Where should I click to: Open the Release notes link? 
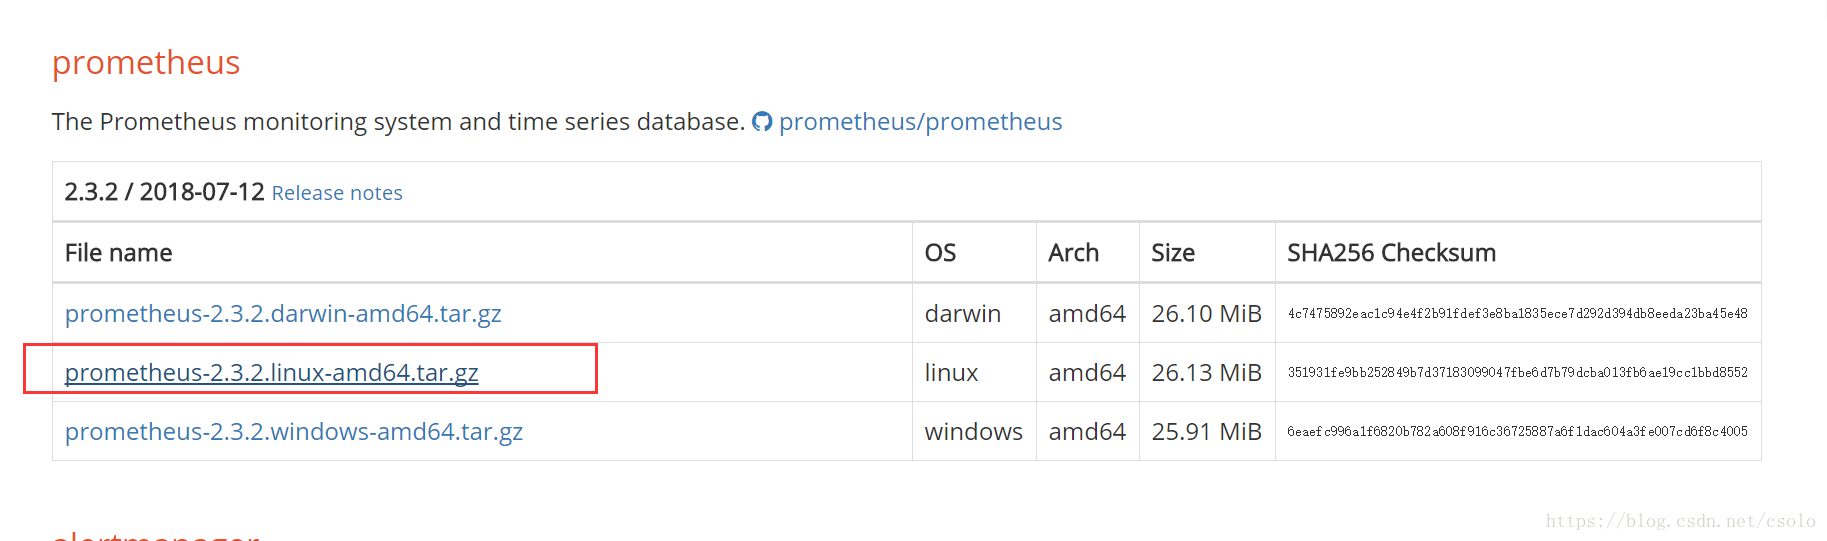[x=337, y=193]
